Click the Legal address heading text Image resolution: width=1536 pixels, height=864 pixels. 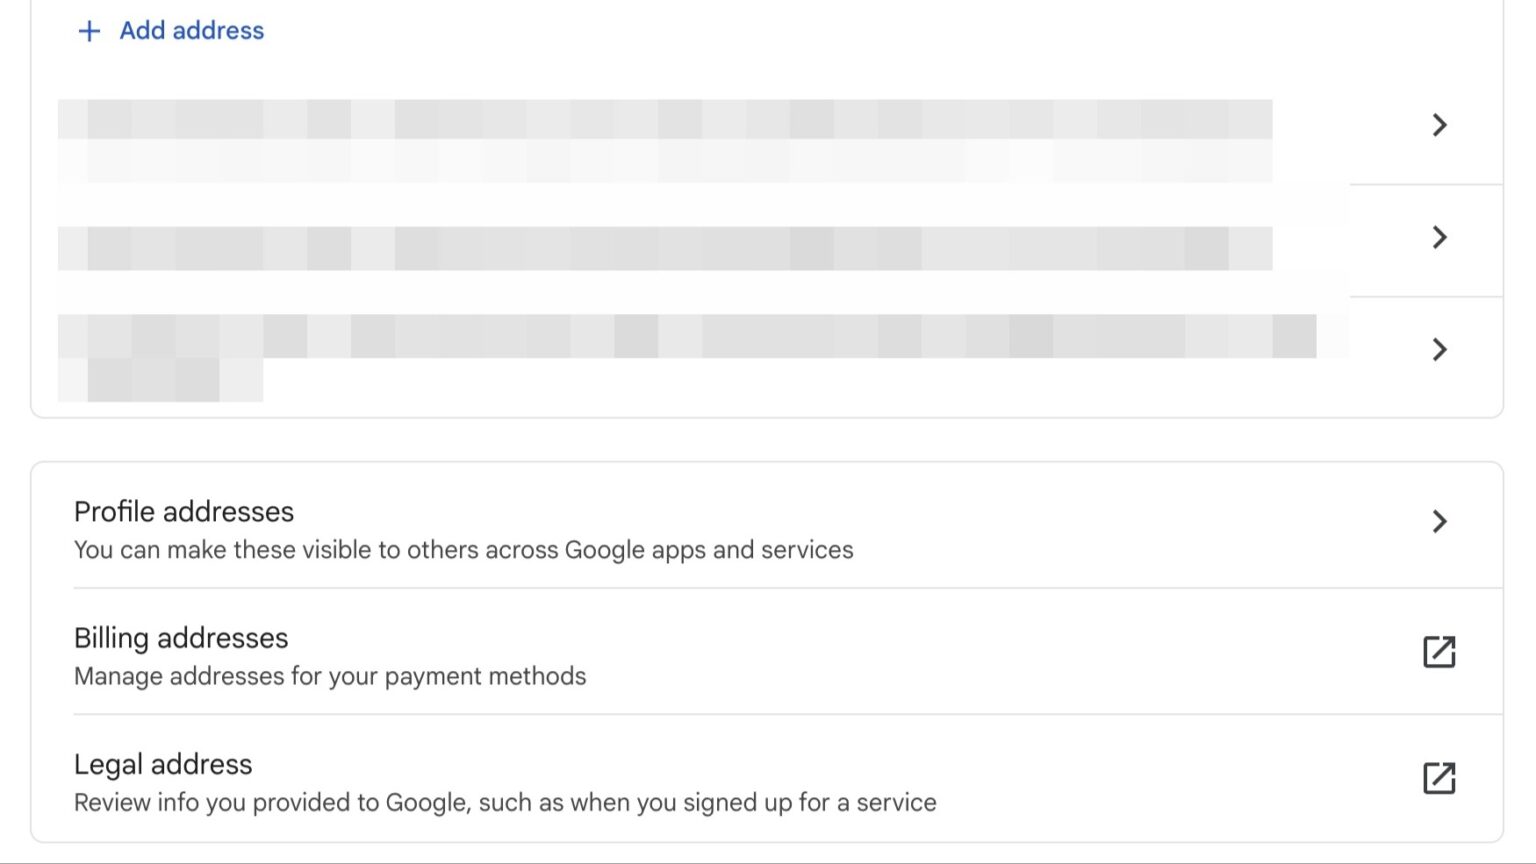[163, 764]
